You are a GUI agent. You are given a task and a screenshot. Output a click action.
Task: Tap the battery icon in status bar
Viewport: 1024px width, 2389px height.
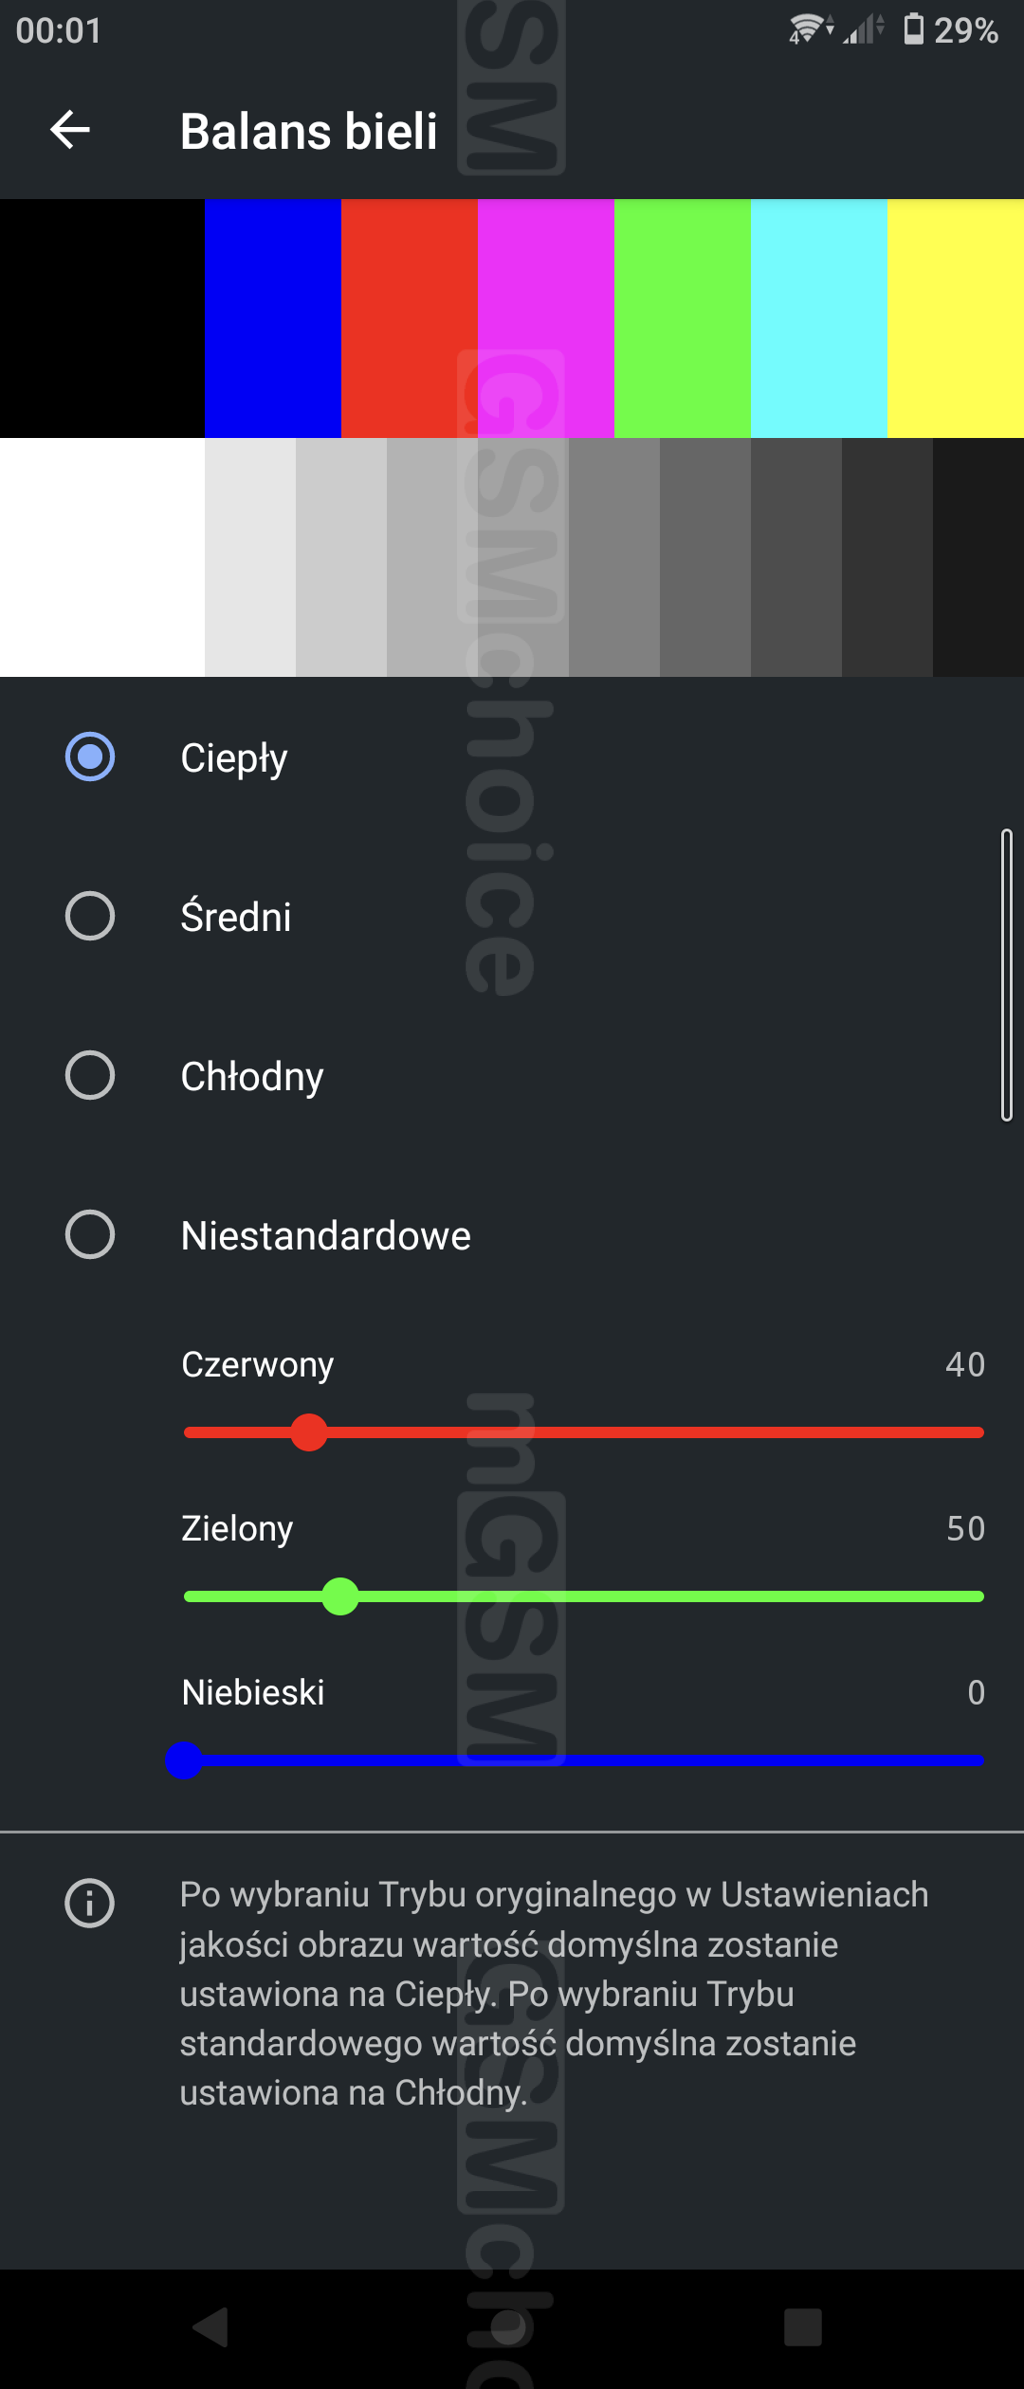914,29
